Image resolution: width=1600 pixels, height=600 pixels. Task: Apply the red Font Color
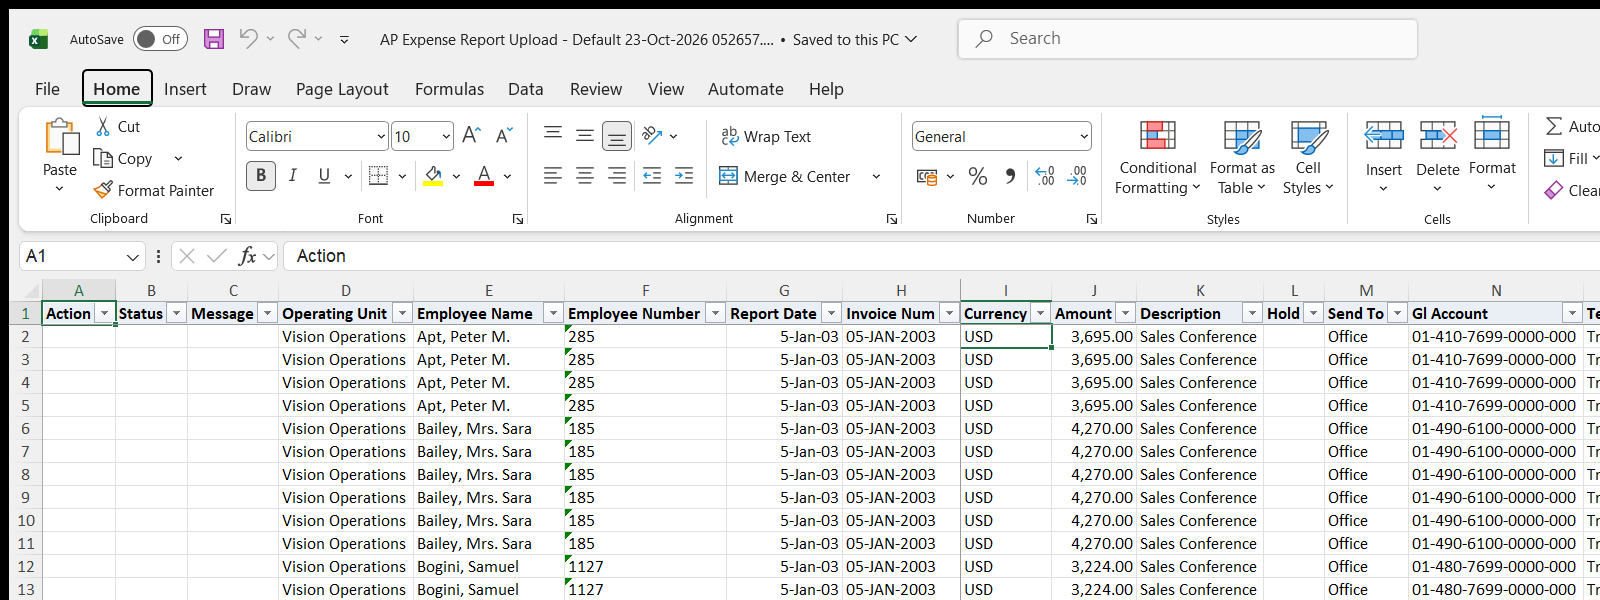[484, 176]
